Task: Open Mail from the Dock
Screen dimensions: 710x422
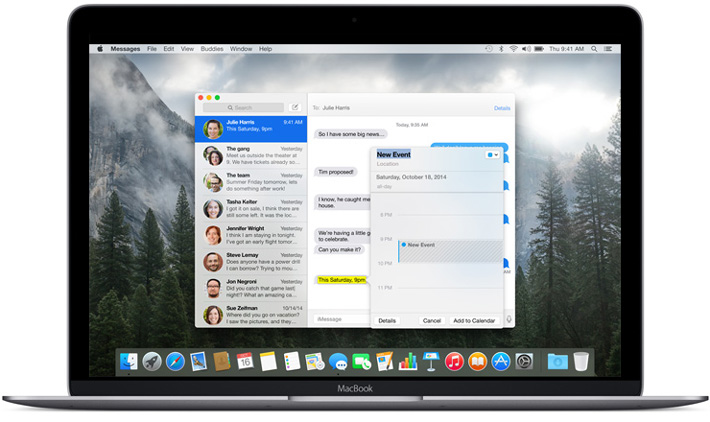Action: pyautogui.click(x=198, y=362)
